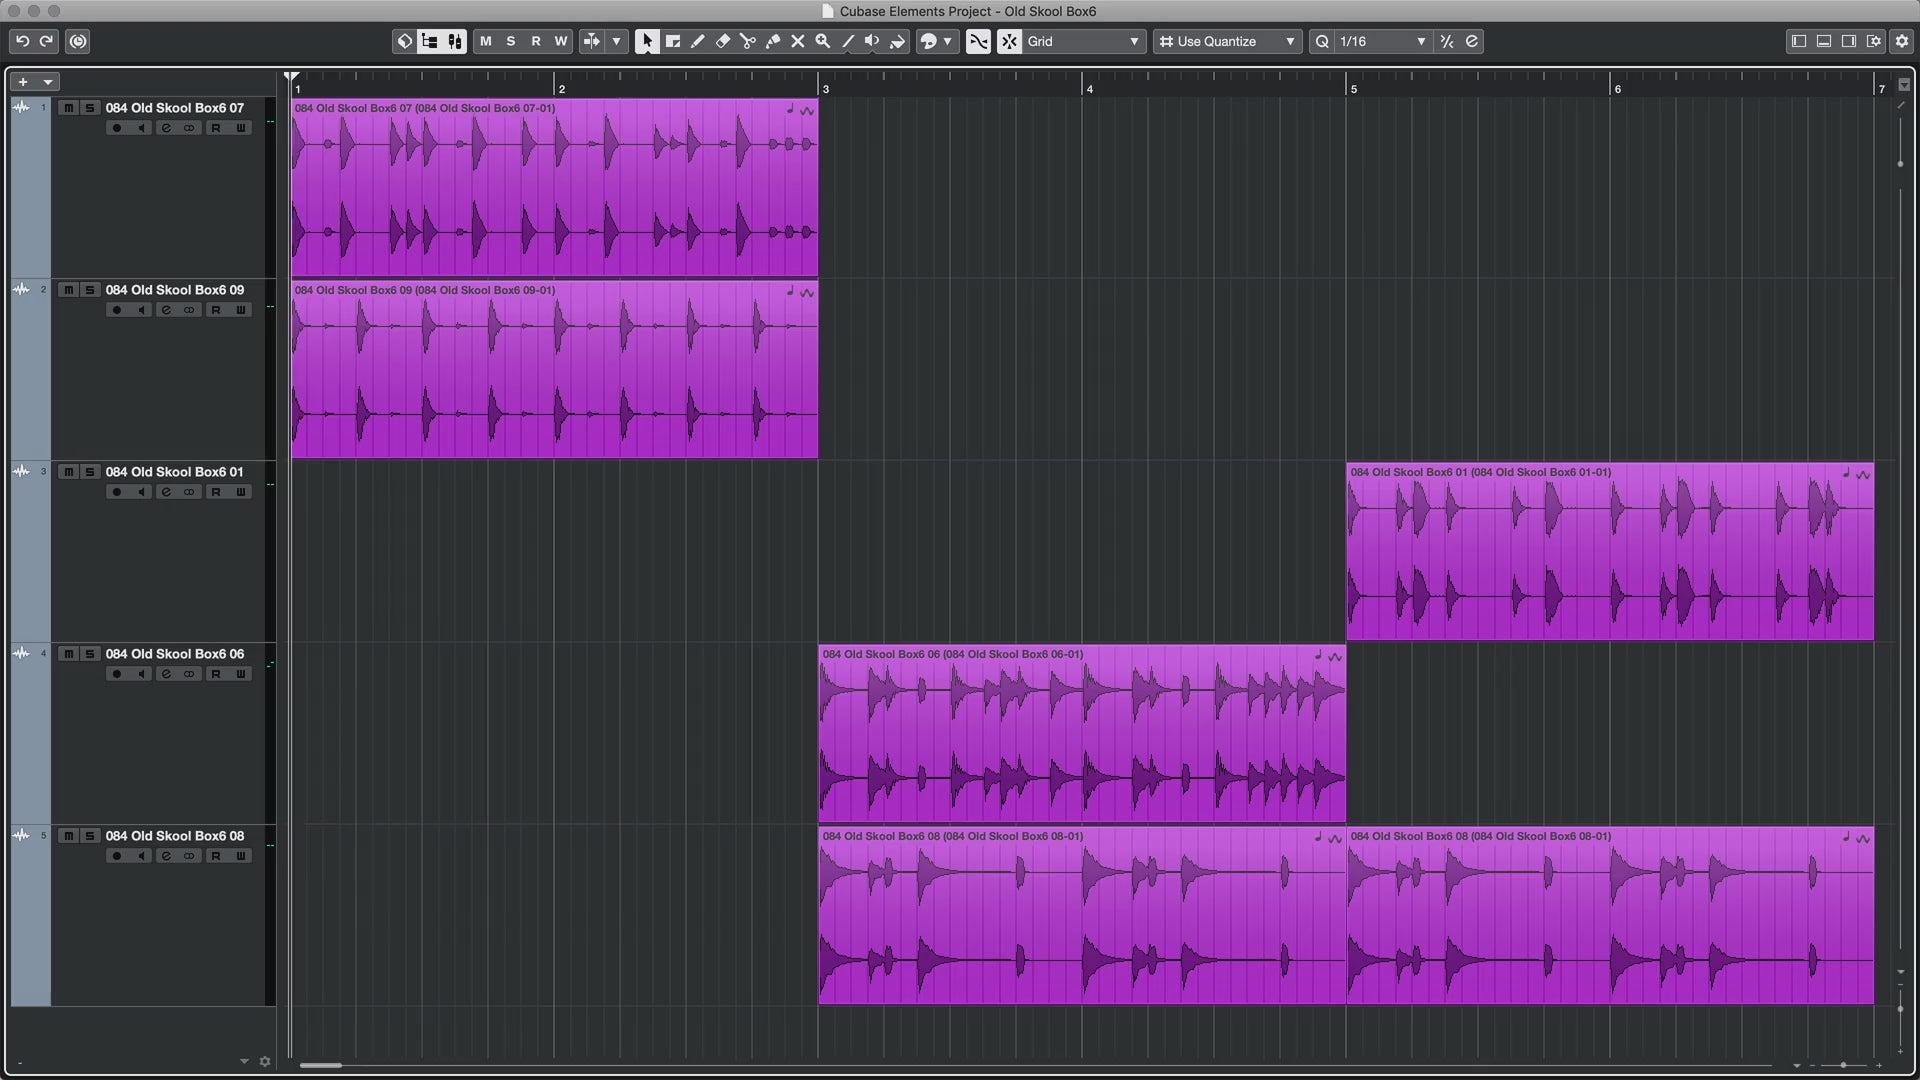The width and height of the screenshot is (1920, 1080).
Task: Record-enable track 084 Old Skool Box6 01
Action: [117, 492]
